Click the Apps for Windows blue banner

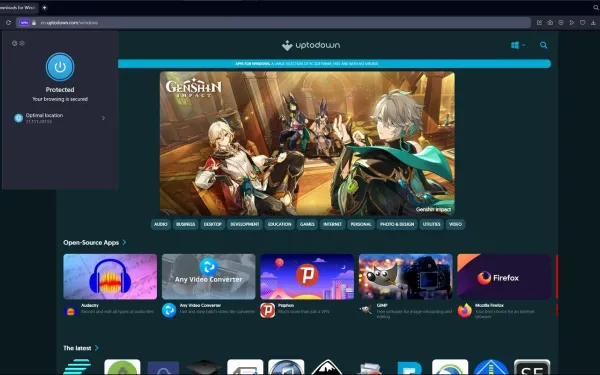pyautogui.click(x=334, y=64)
